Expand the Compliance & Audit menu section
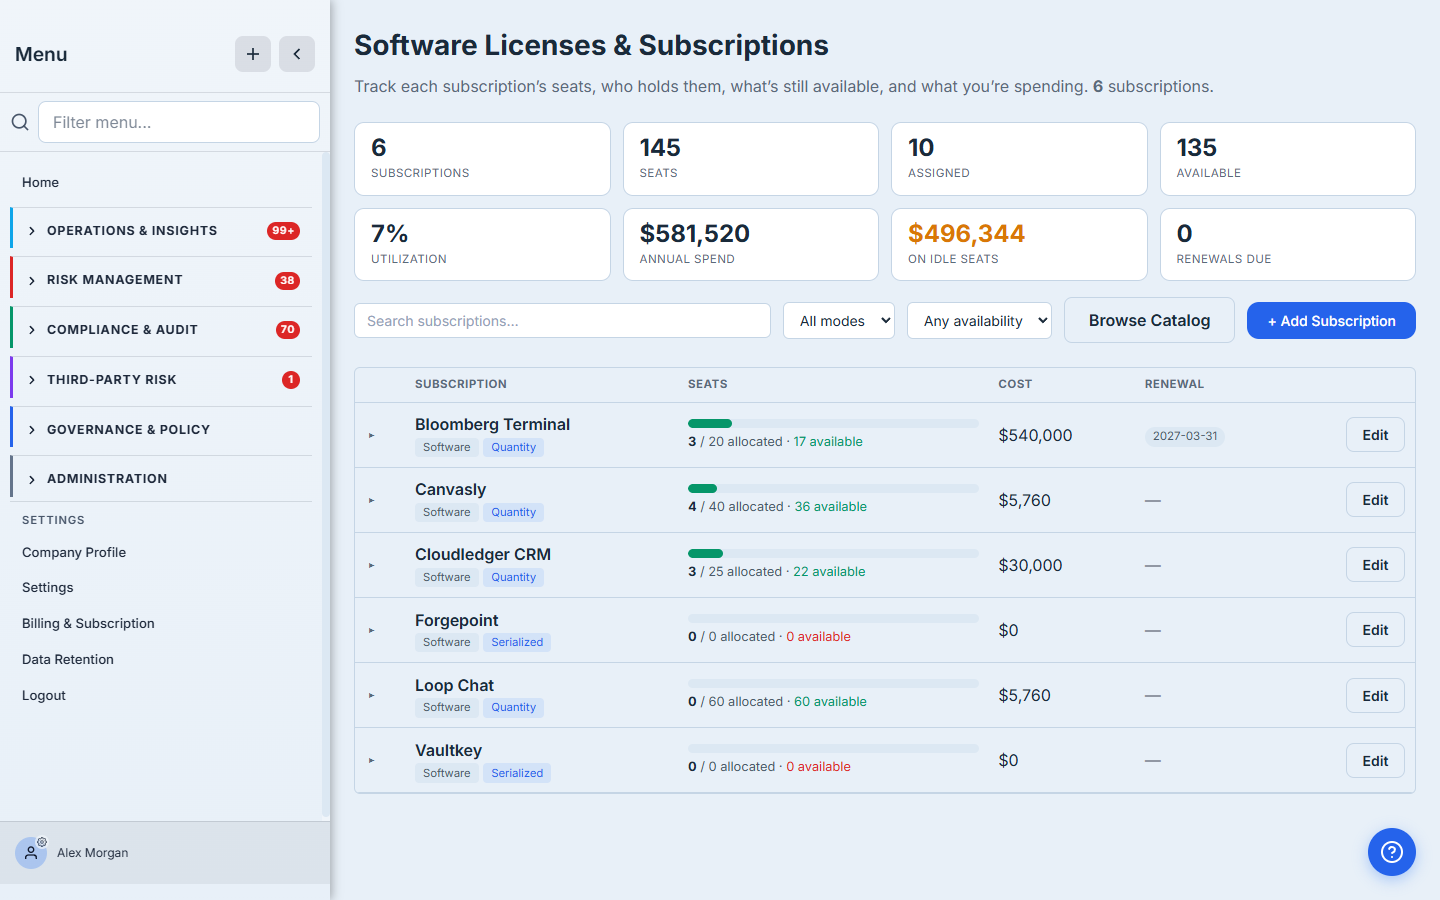The height and width of the screenshot is (900, 1440). pyautogui.click(x=161, y=330)
